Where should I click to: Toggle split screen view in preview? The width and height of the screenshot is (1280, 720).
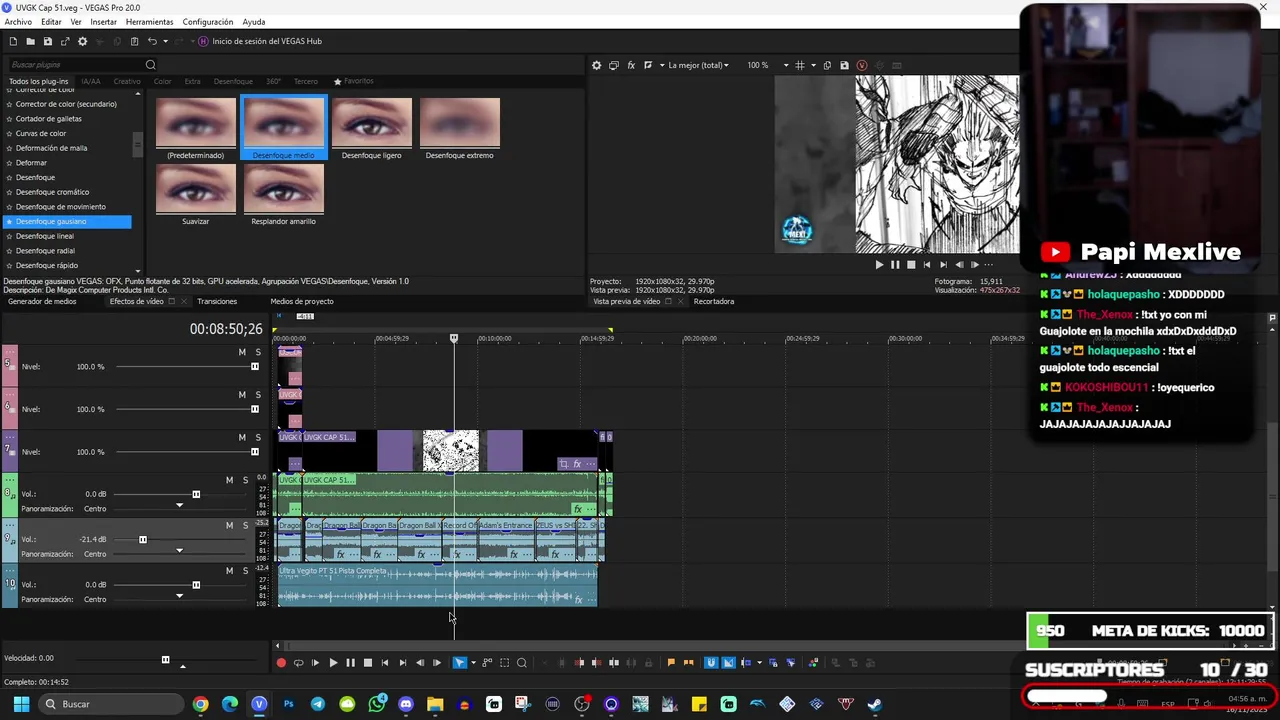click(x=648, y=65)
